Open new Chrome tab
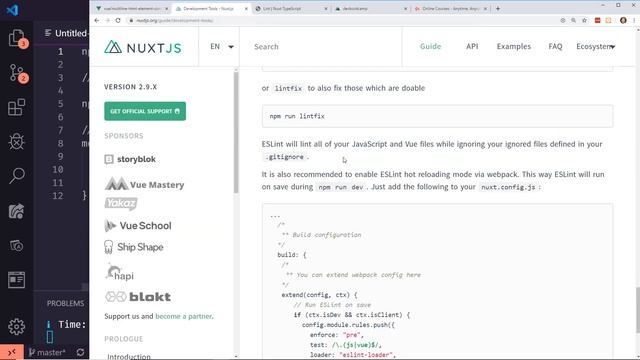This screenshot has height=360, width=640. (498, 9)
